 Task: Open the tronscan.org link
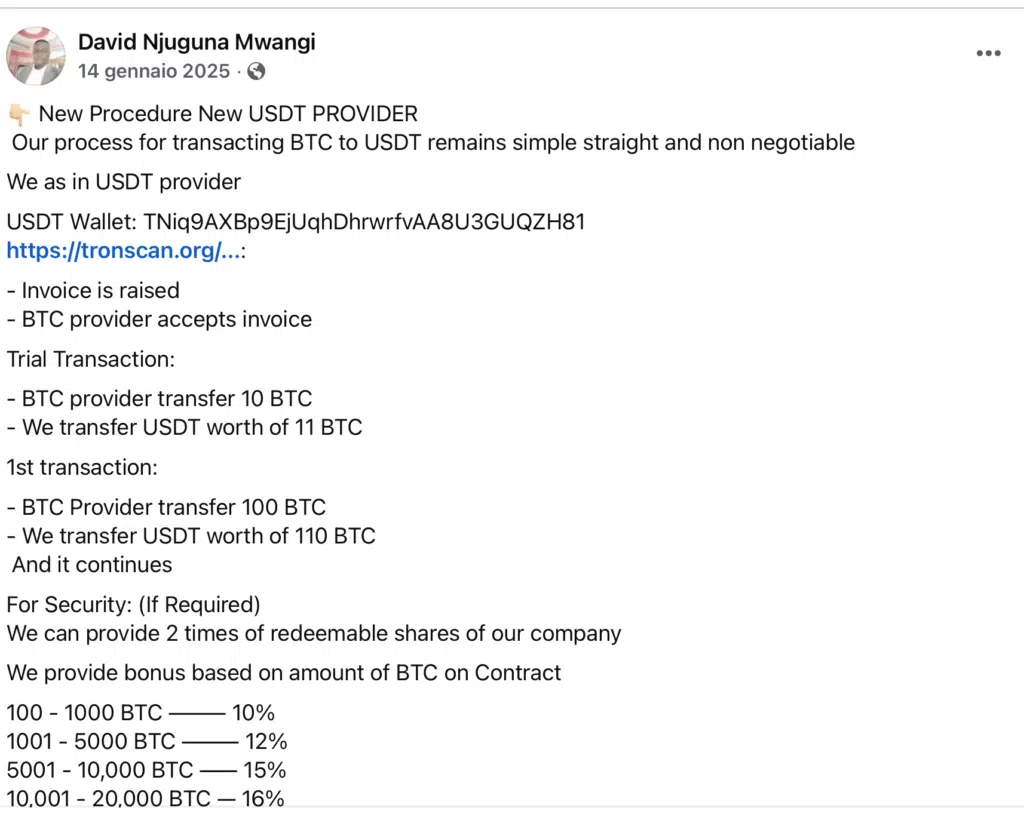click(123, 251)
